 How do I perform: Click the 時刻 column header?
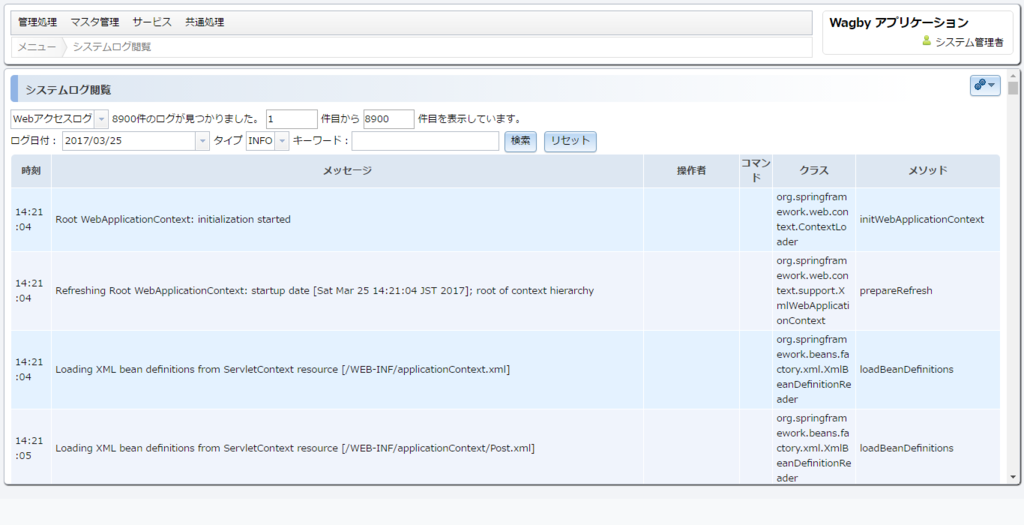click(31, 171)
